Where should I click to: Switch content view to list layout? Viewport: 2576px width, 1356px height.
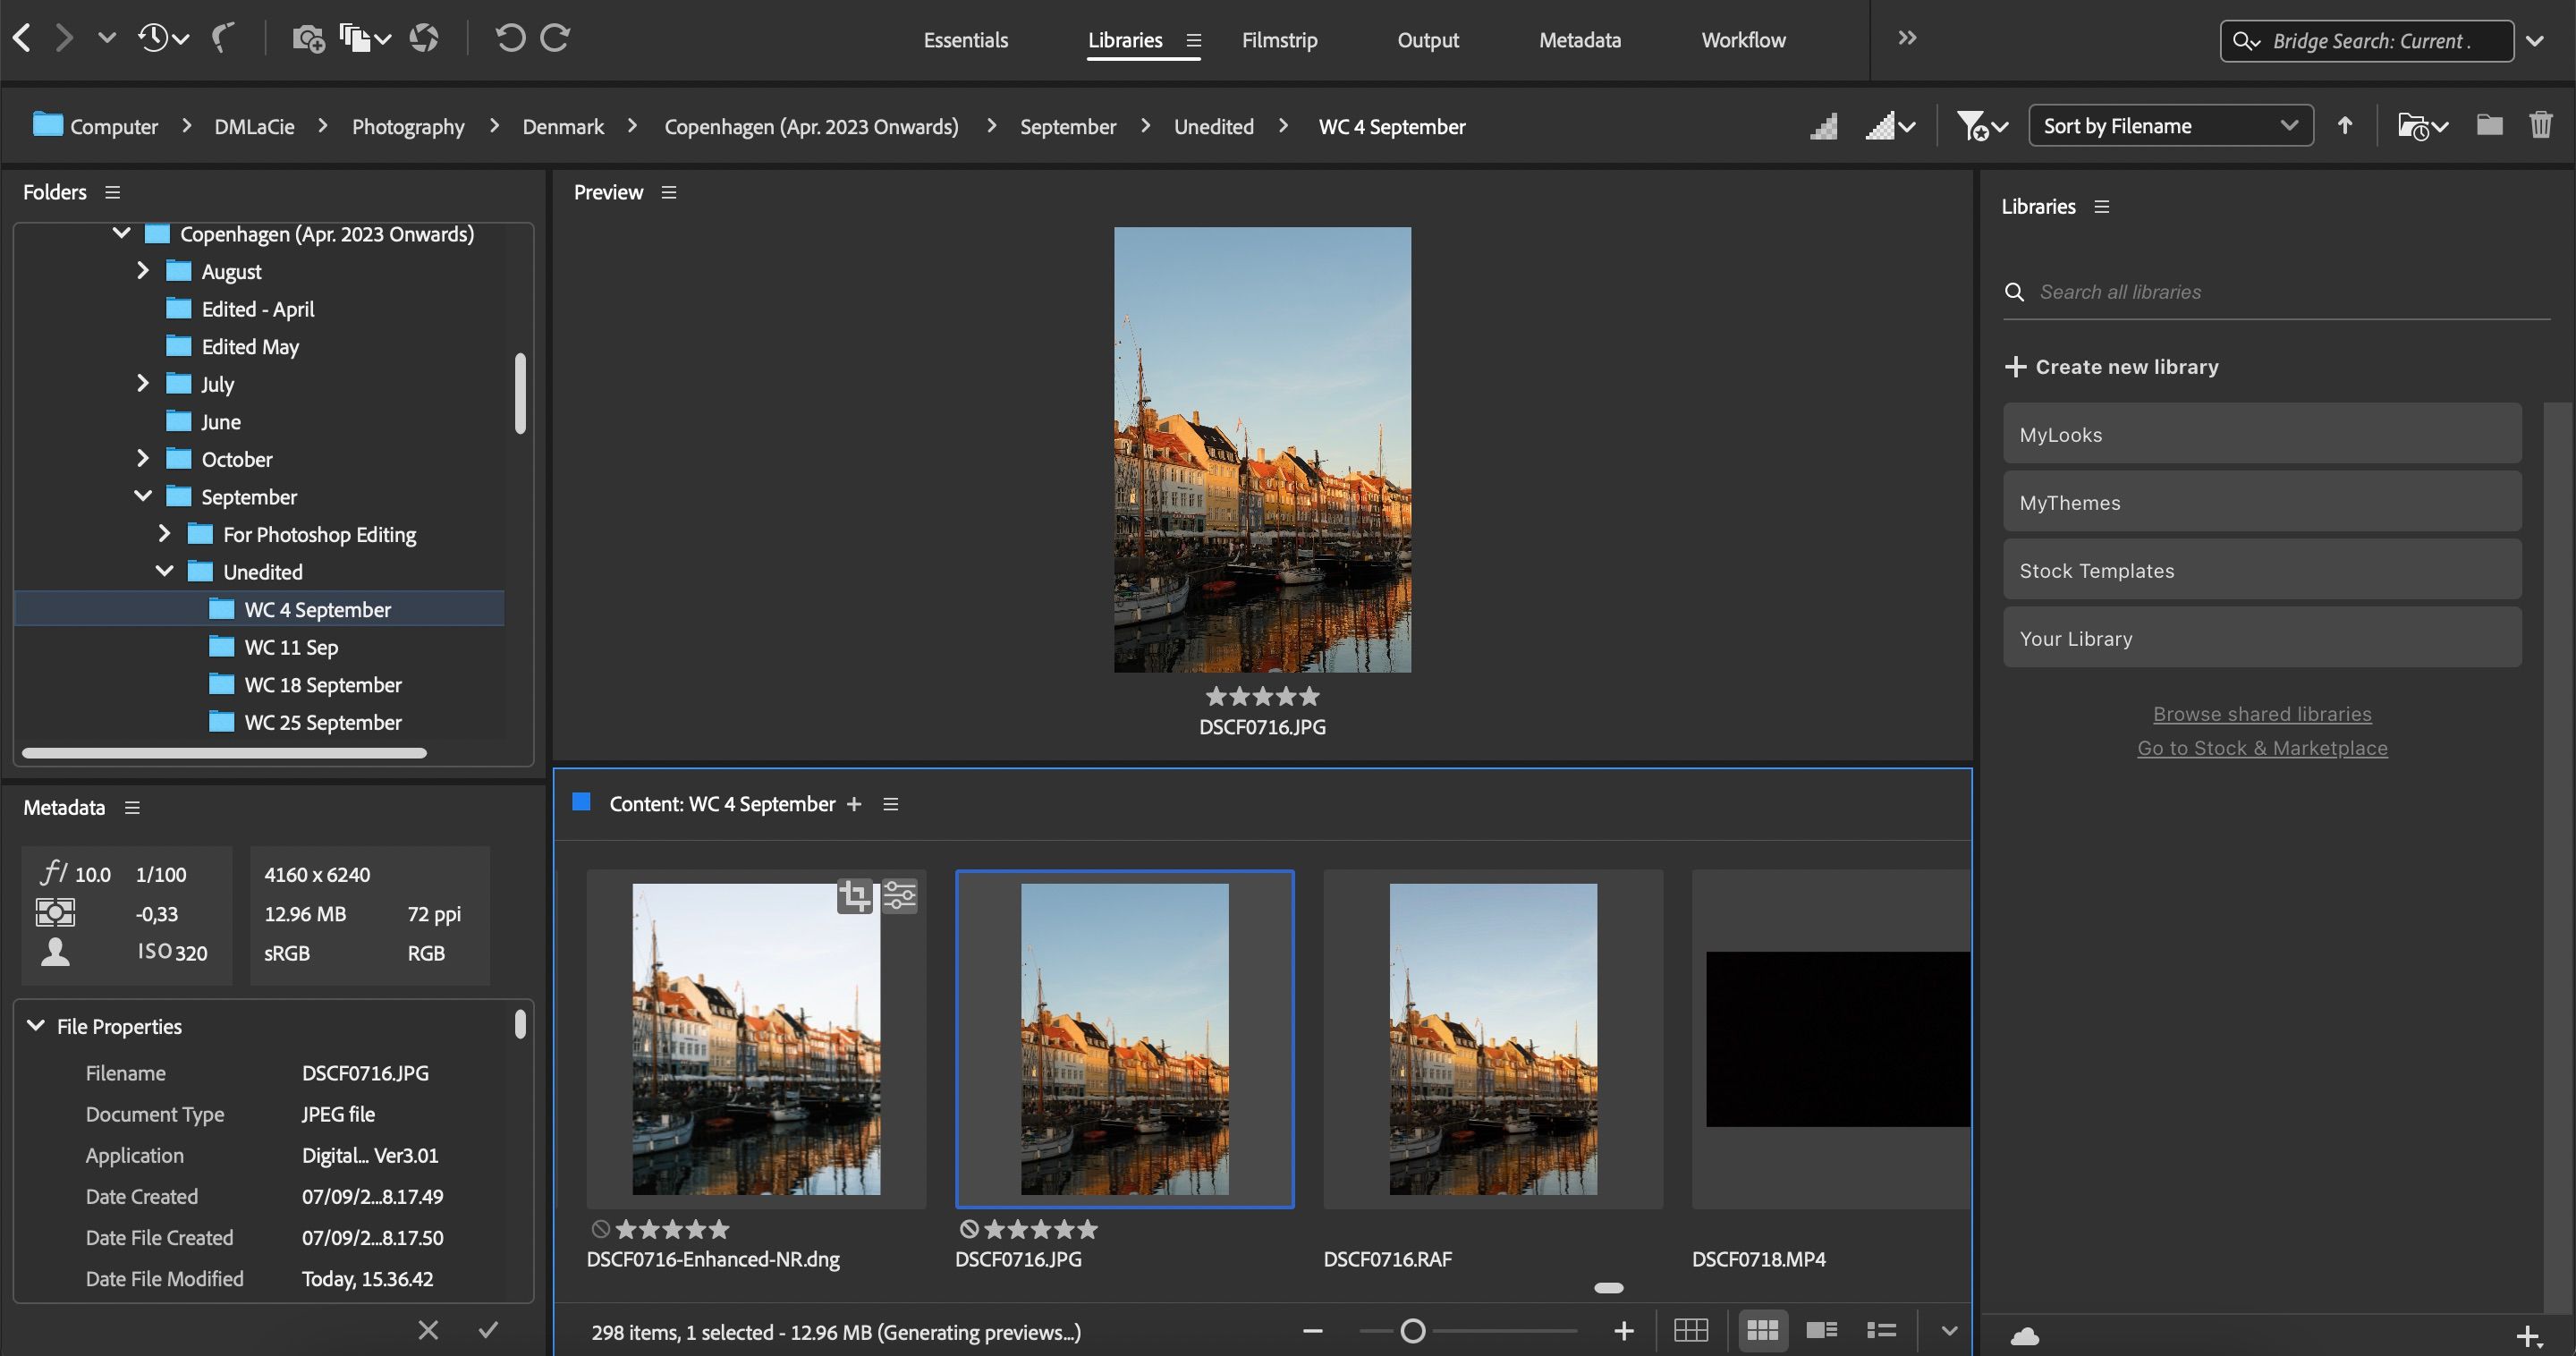pyautogui.click(x=1880, y=1330)
